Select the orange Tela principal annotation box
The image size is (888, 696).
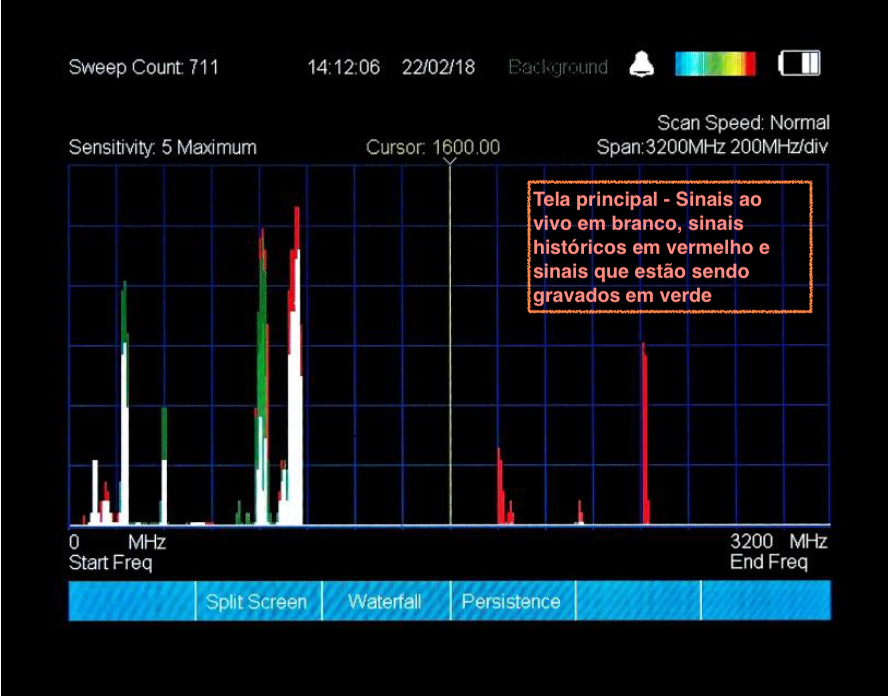(669, 247)
